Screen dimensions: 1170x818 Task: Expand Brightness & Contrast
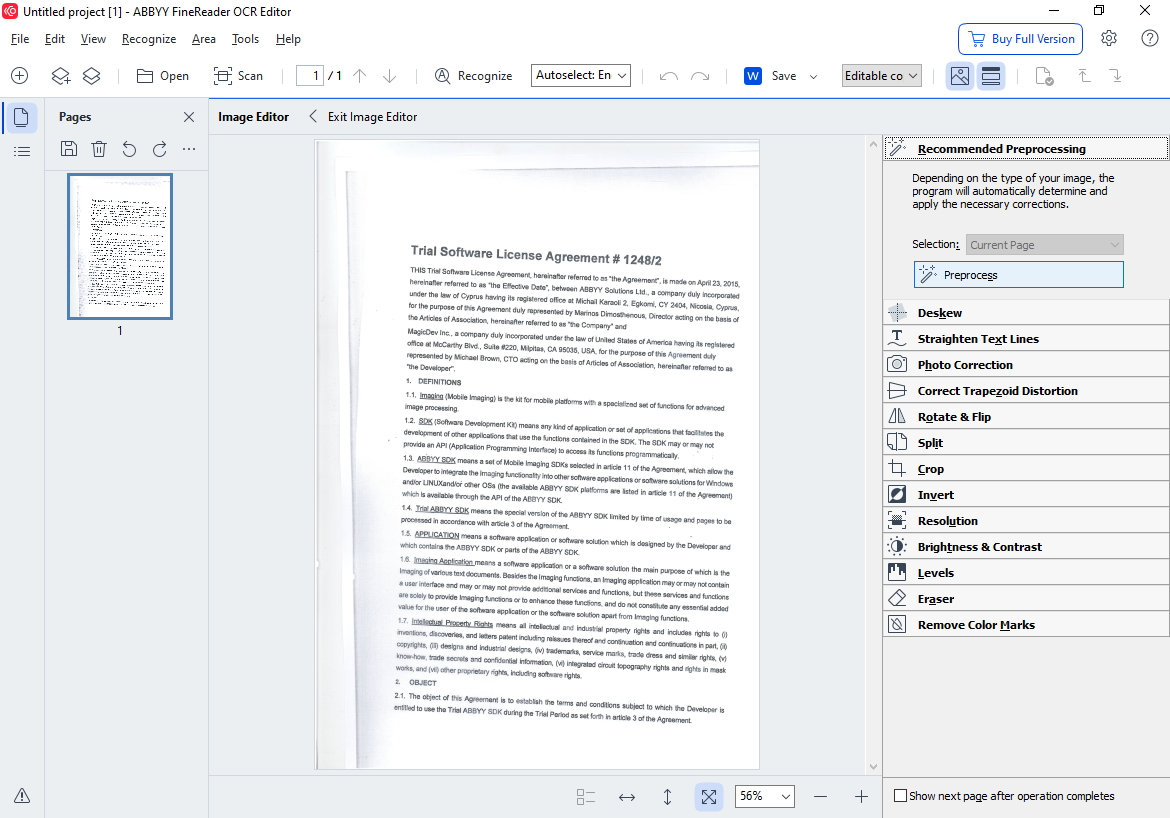[x=1026, y=547]
